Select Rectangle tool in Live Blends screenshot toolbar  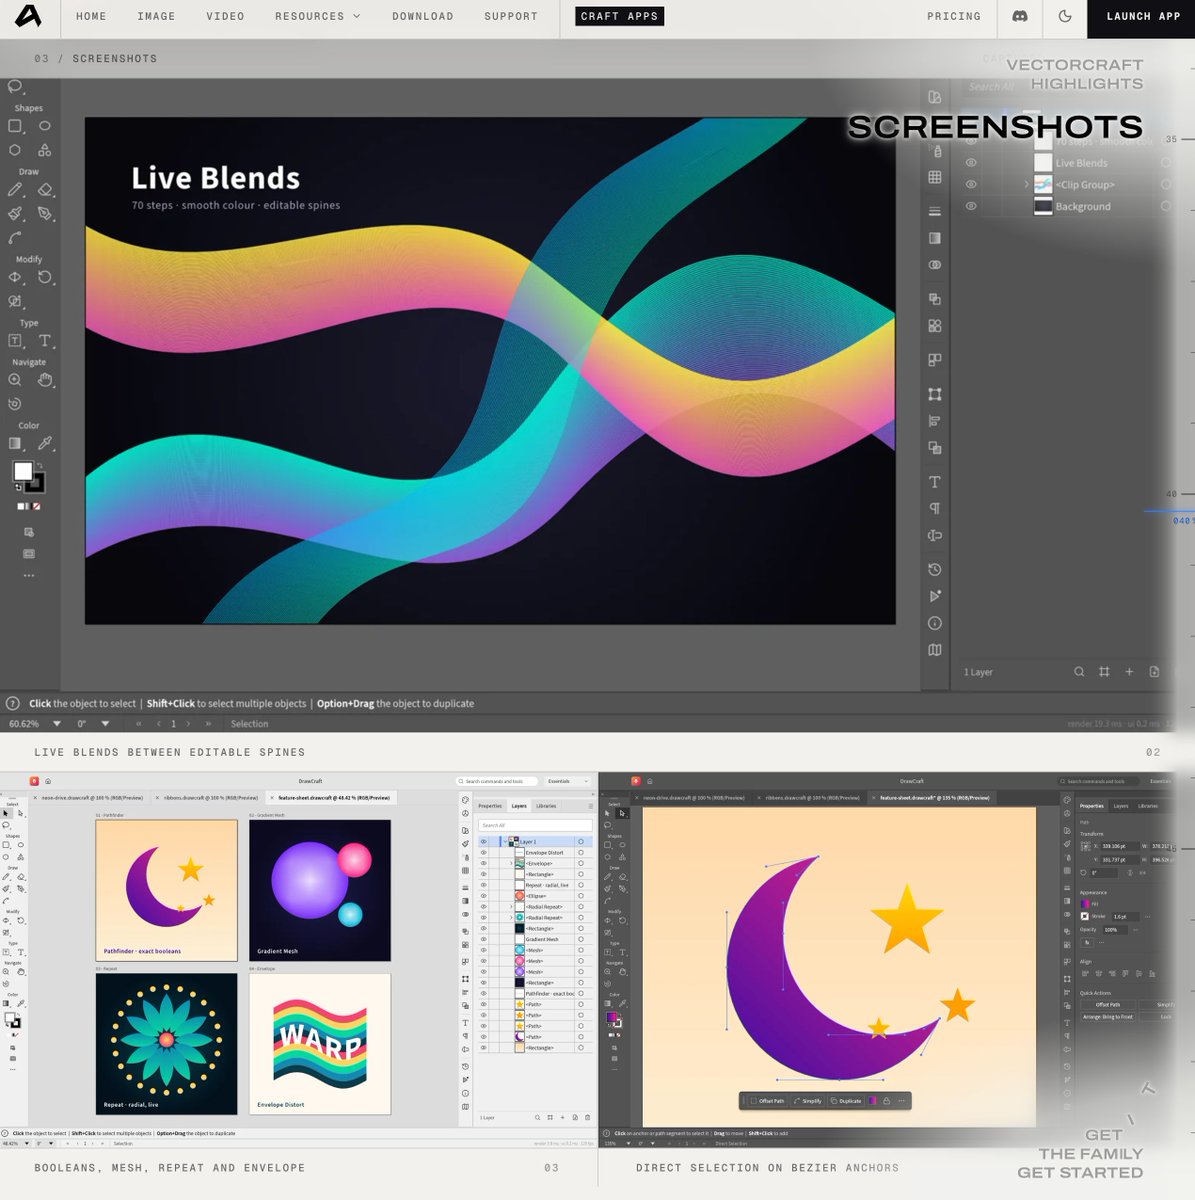tap(15, 126)
